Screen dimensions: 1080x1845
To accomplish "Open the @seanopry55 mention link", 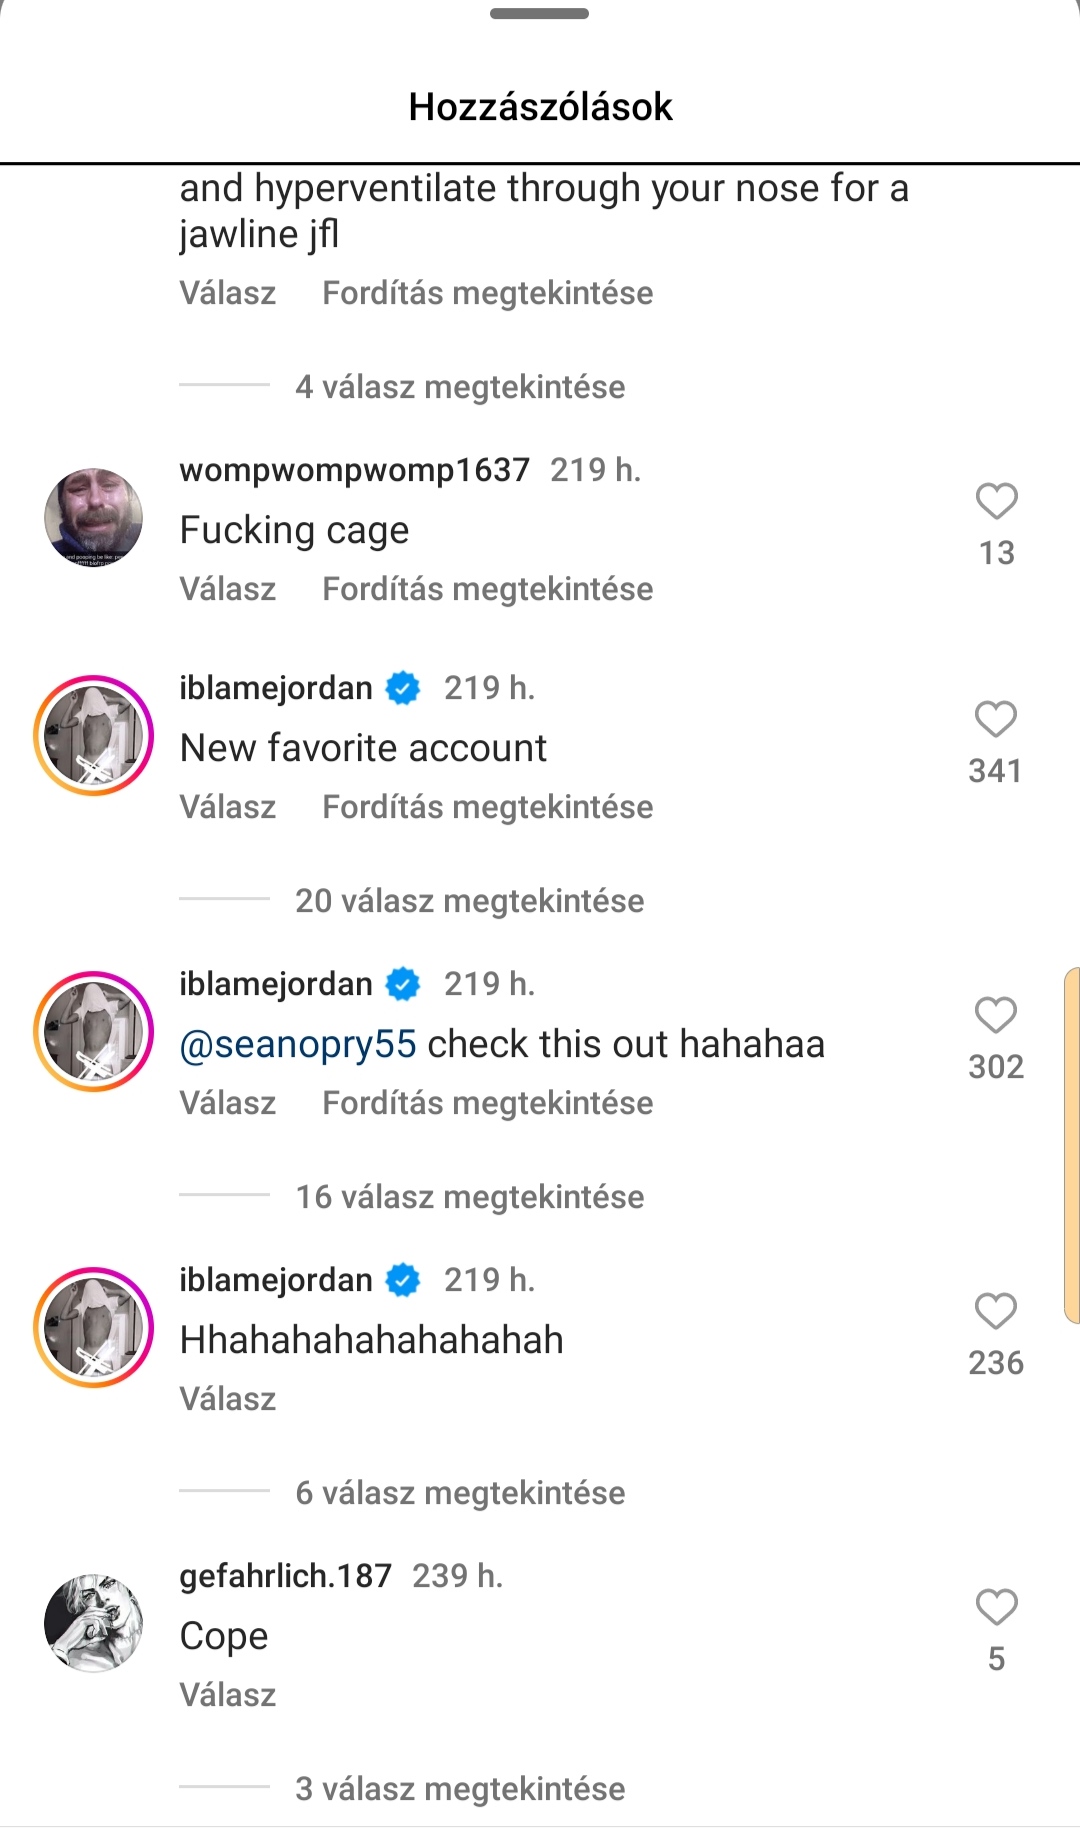I will pyautogui.click(x=298, y=1044).
